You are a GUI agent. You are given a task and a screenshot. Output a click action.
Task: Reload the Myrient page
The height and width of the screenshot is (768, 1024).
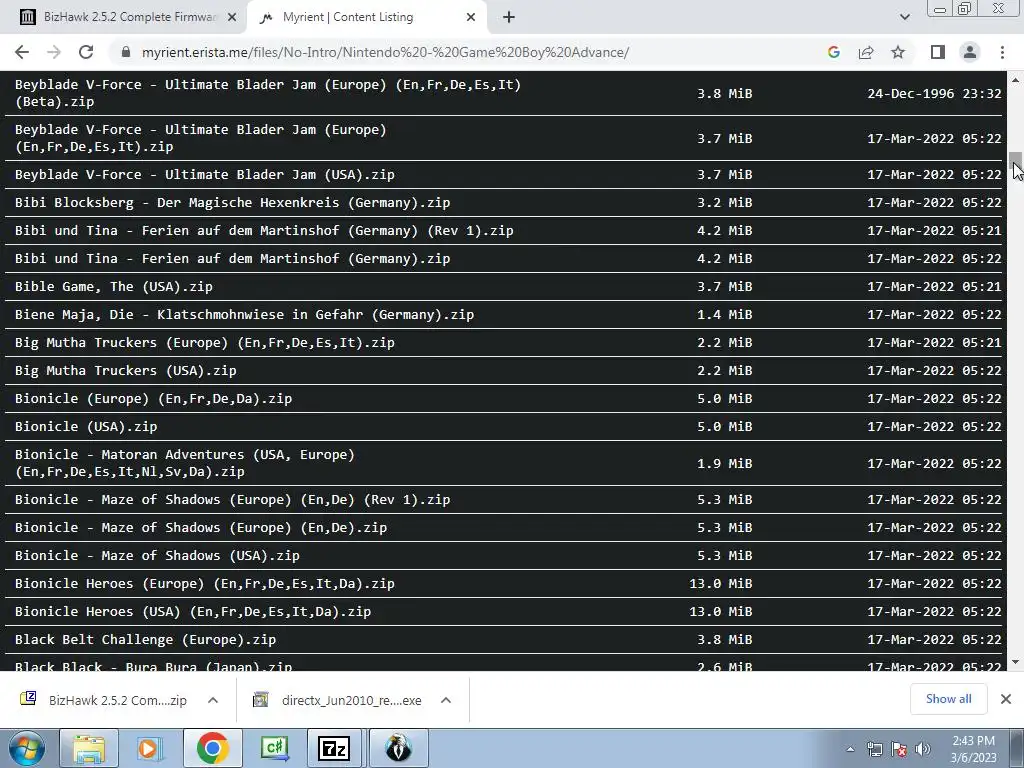click(86, 52)
